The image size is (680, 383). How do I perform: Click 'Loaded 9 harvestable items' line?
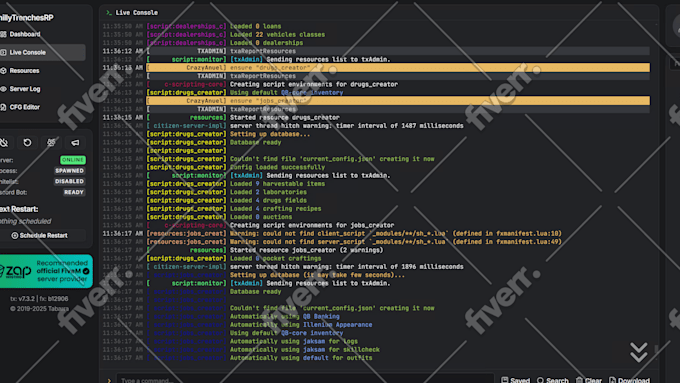(277, 184)
